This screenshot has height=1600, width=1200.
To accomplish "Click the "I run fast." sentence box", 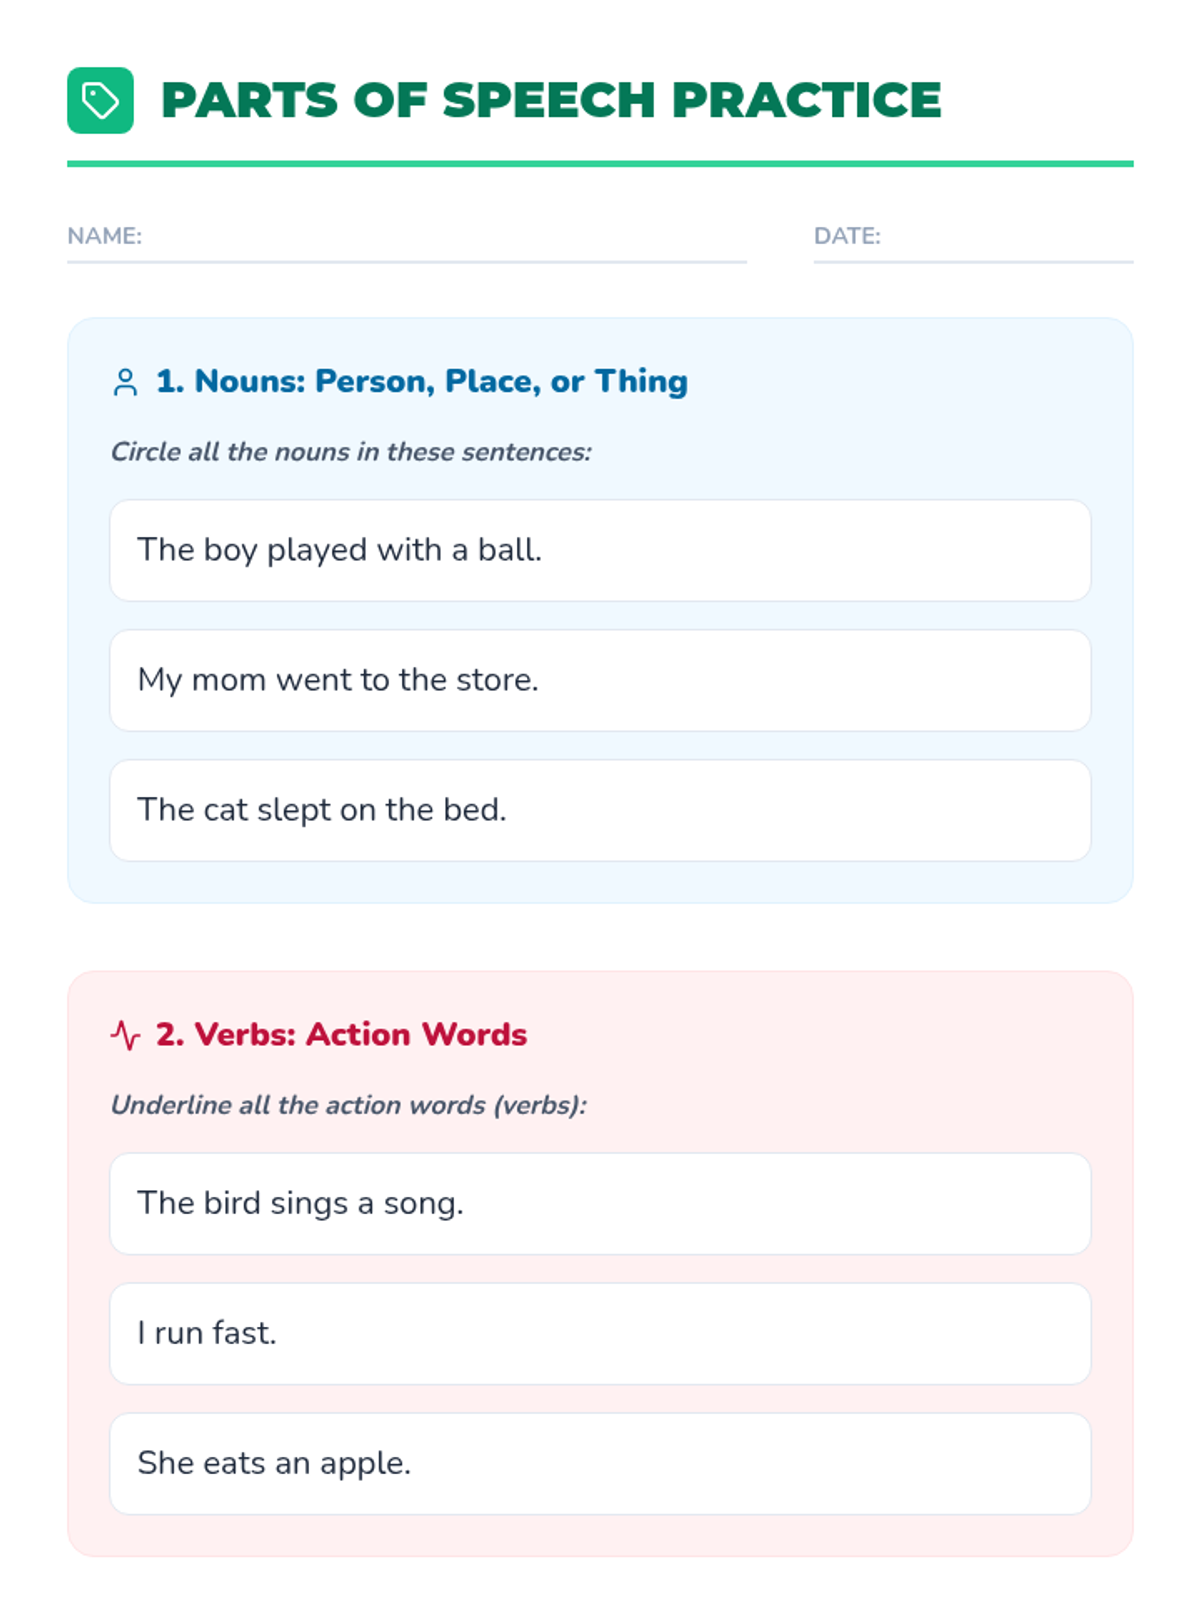I will [x=599, y=1333].
